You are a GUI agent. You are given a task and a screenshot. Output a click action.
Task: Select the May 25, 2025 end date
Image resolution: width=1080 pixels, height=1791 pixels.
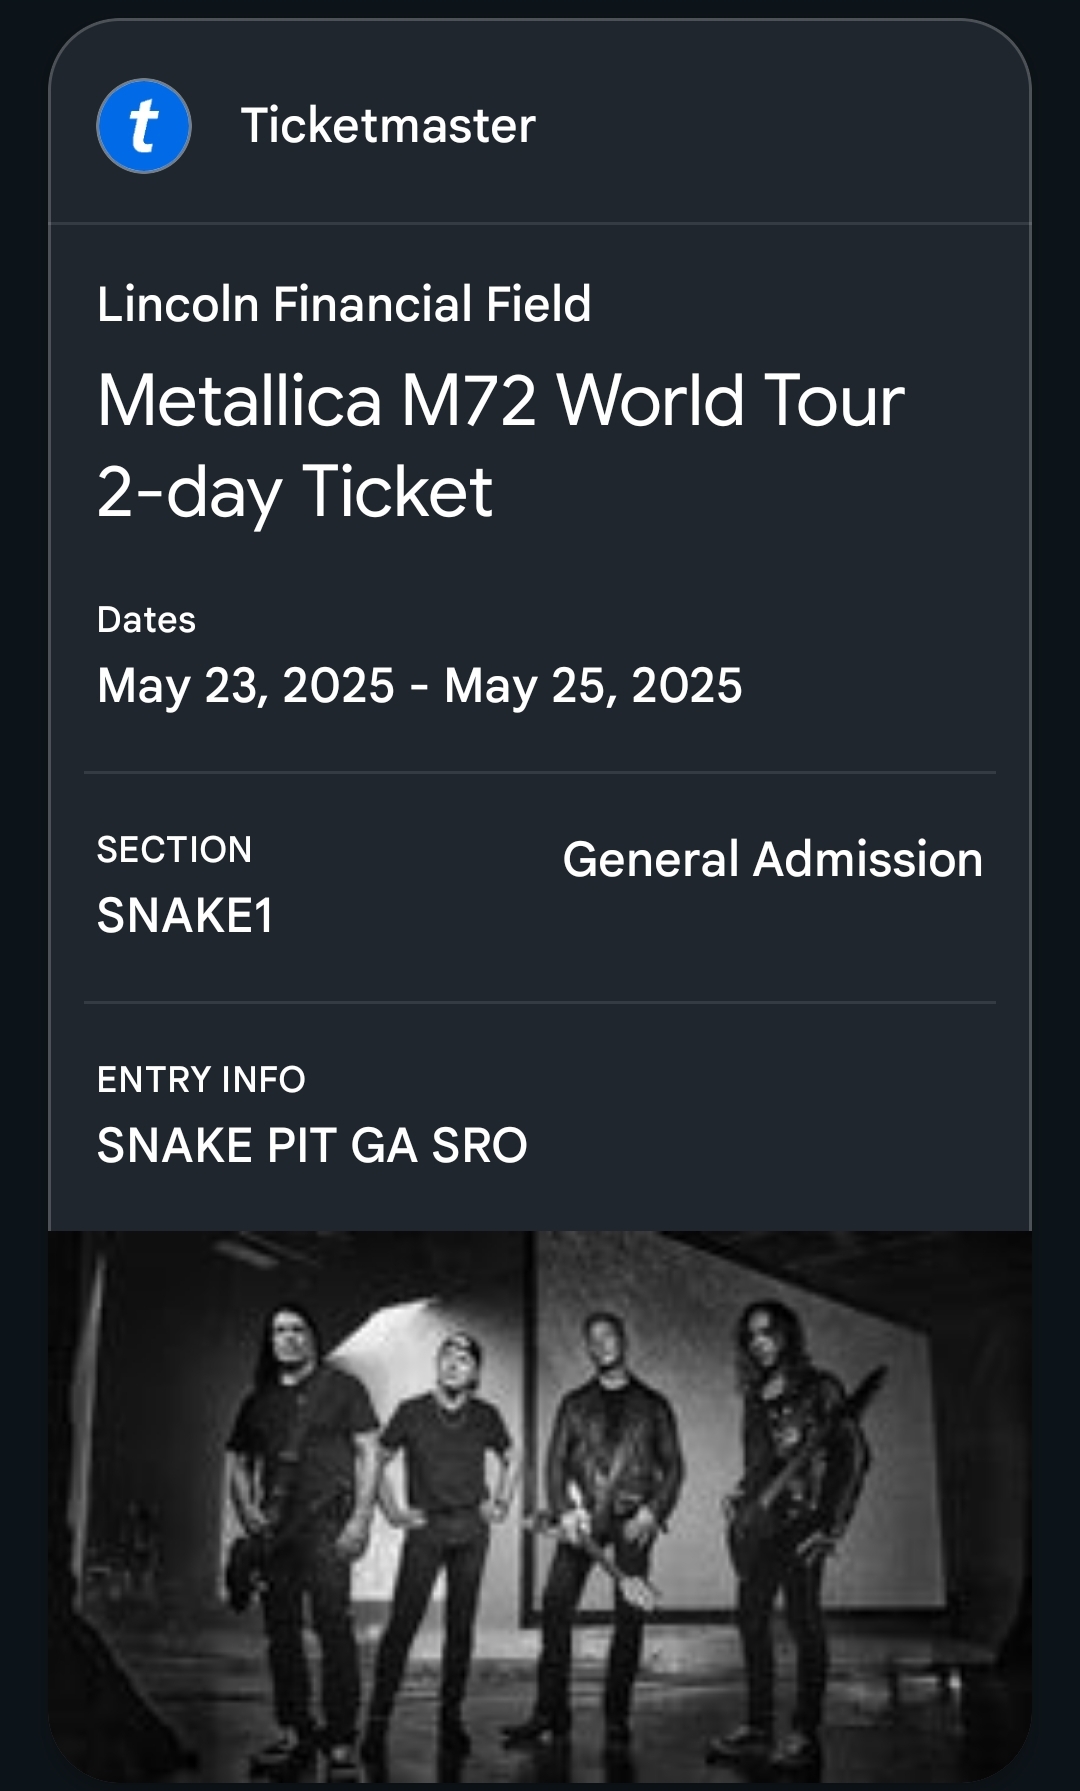pyautogui.click(x=593, y=686)
